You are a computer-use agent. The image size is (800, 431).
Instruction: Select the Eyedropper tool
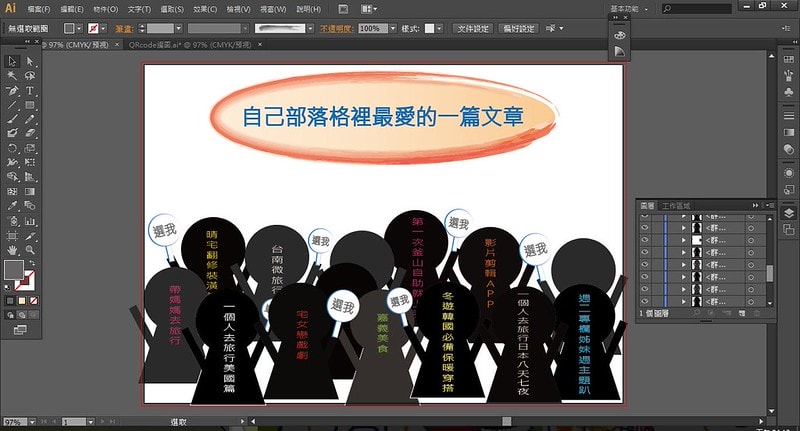(x=12, y=206)
